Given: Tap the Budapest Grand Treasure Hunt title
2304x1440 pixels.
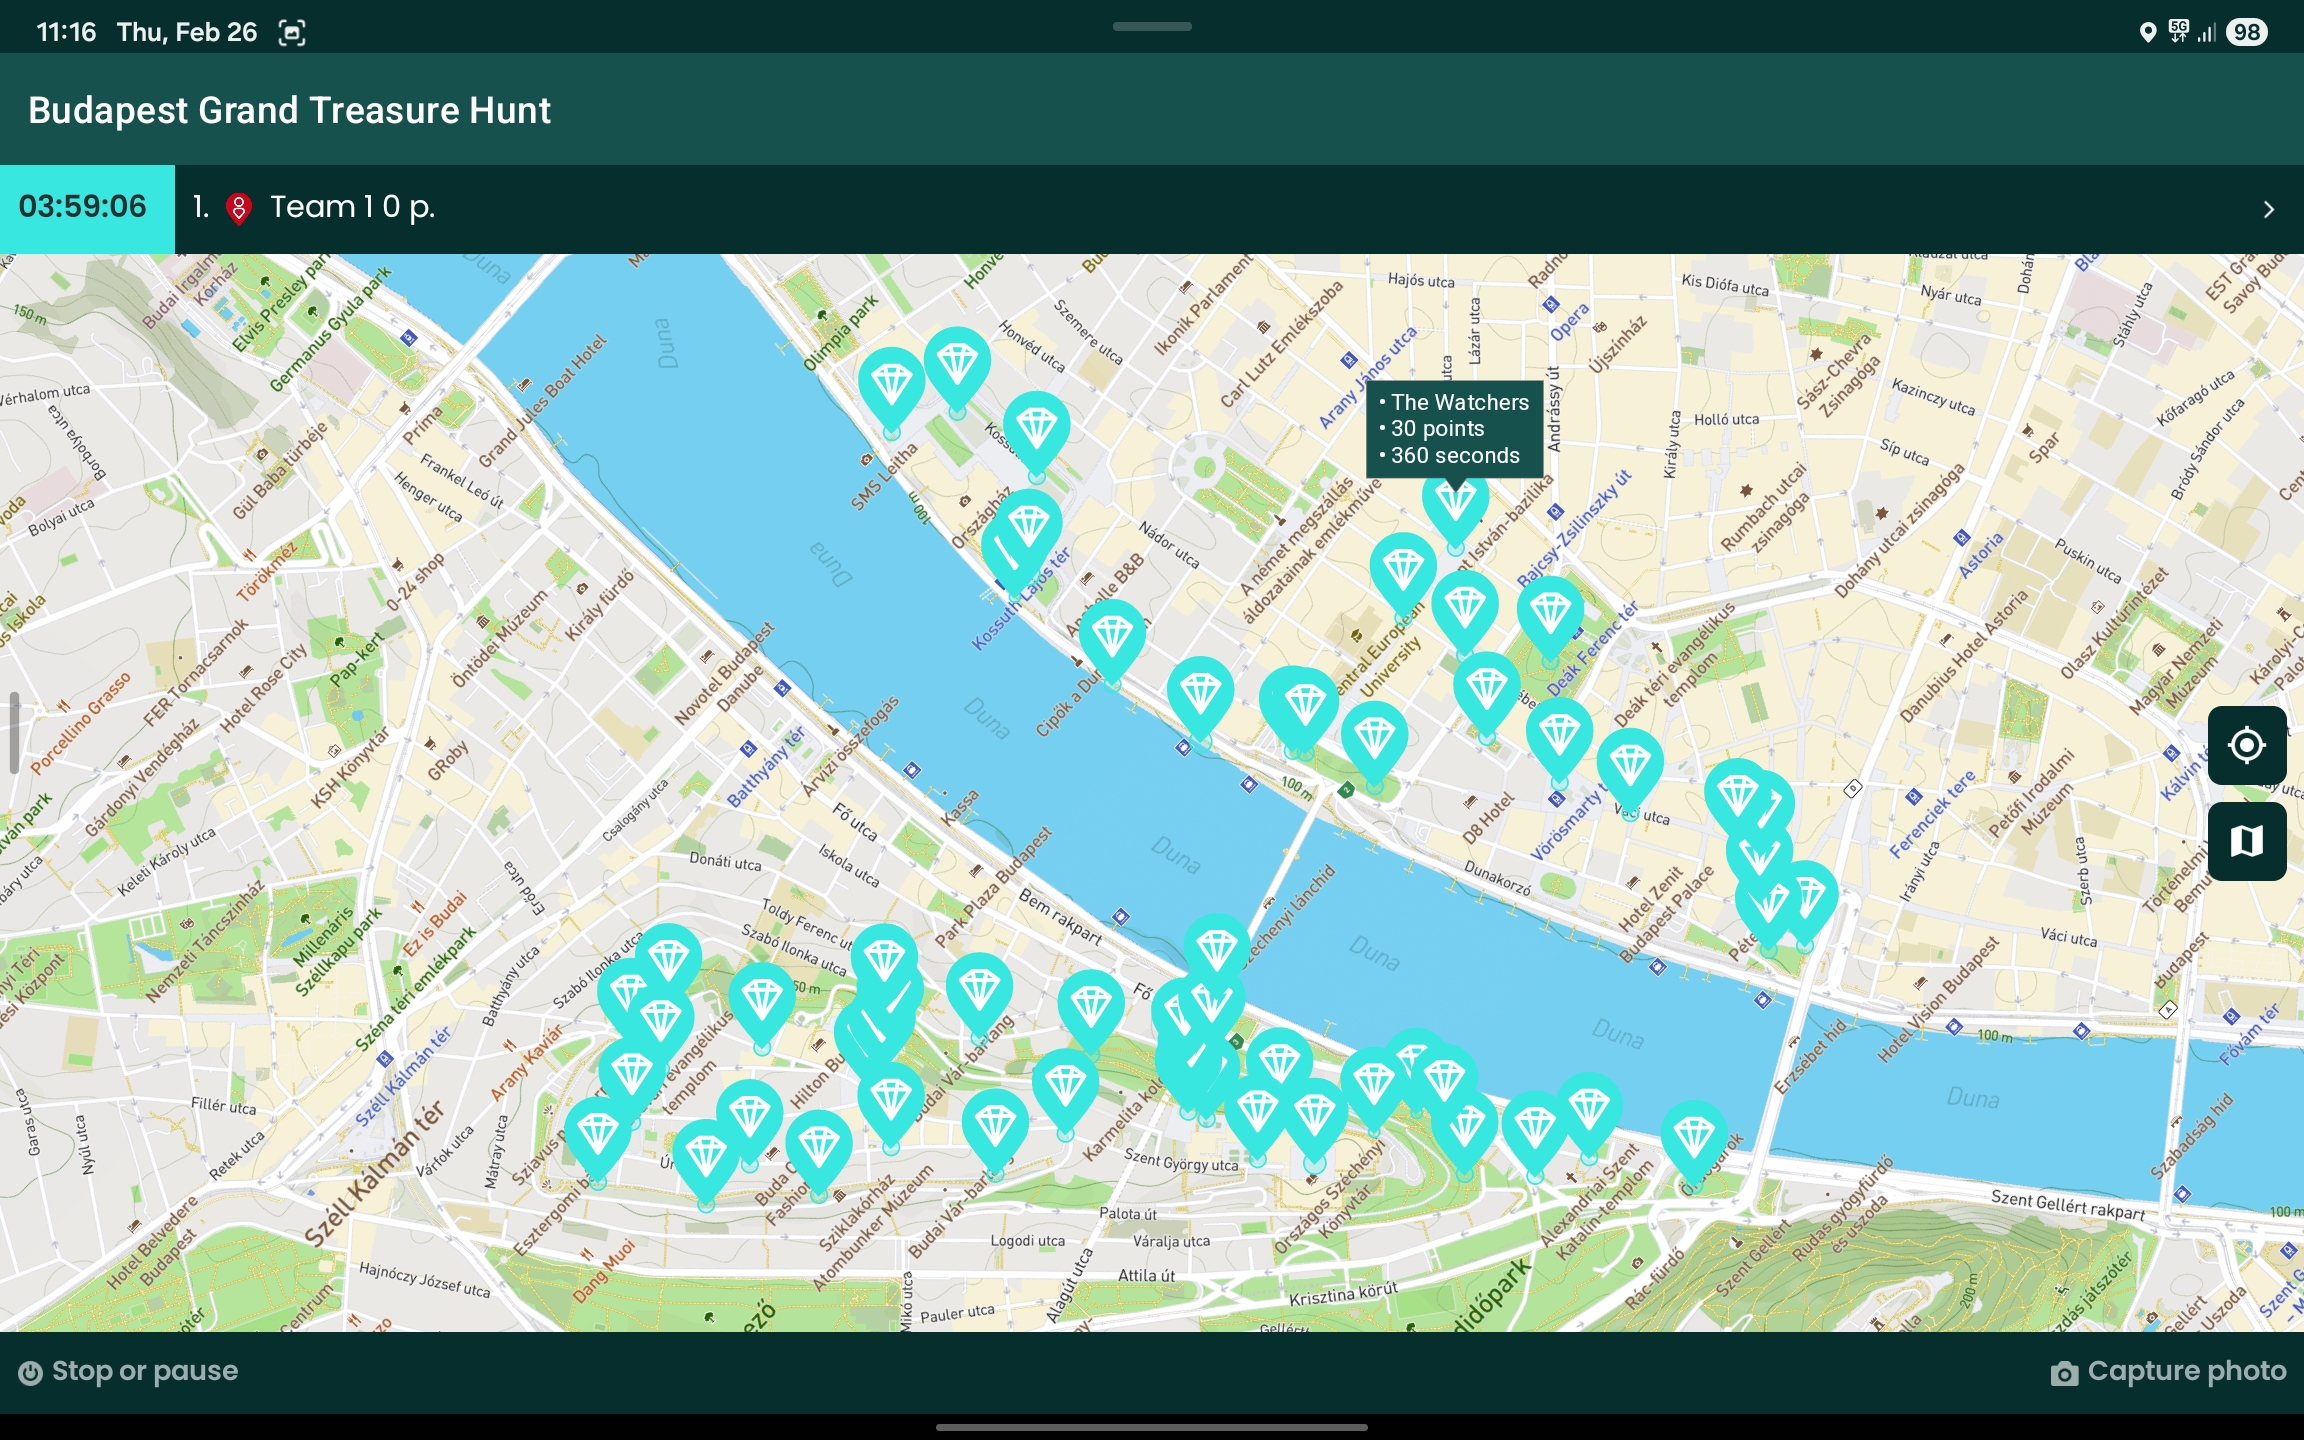Looking at the screenshot, I should pos(289,110).
